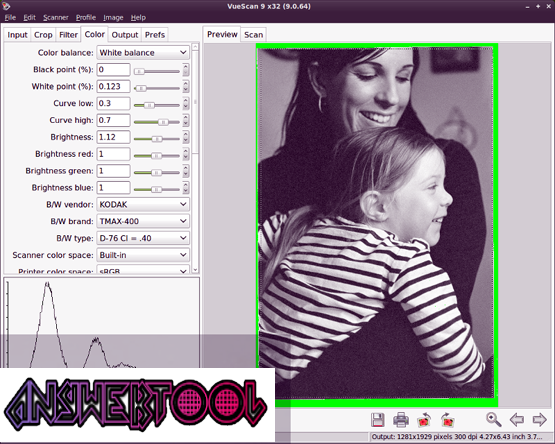Open the Scanner color space dropdown
The width and height of the screenshot is (555, 444).
143,255
